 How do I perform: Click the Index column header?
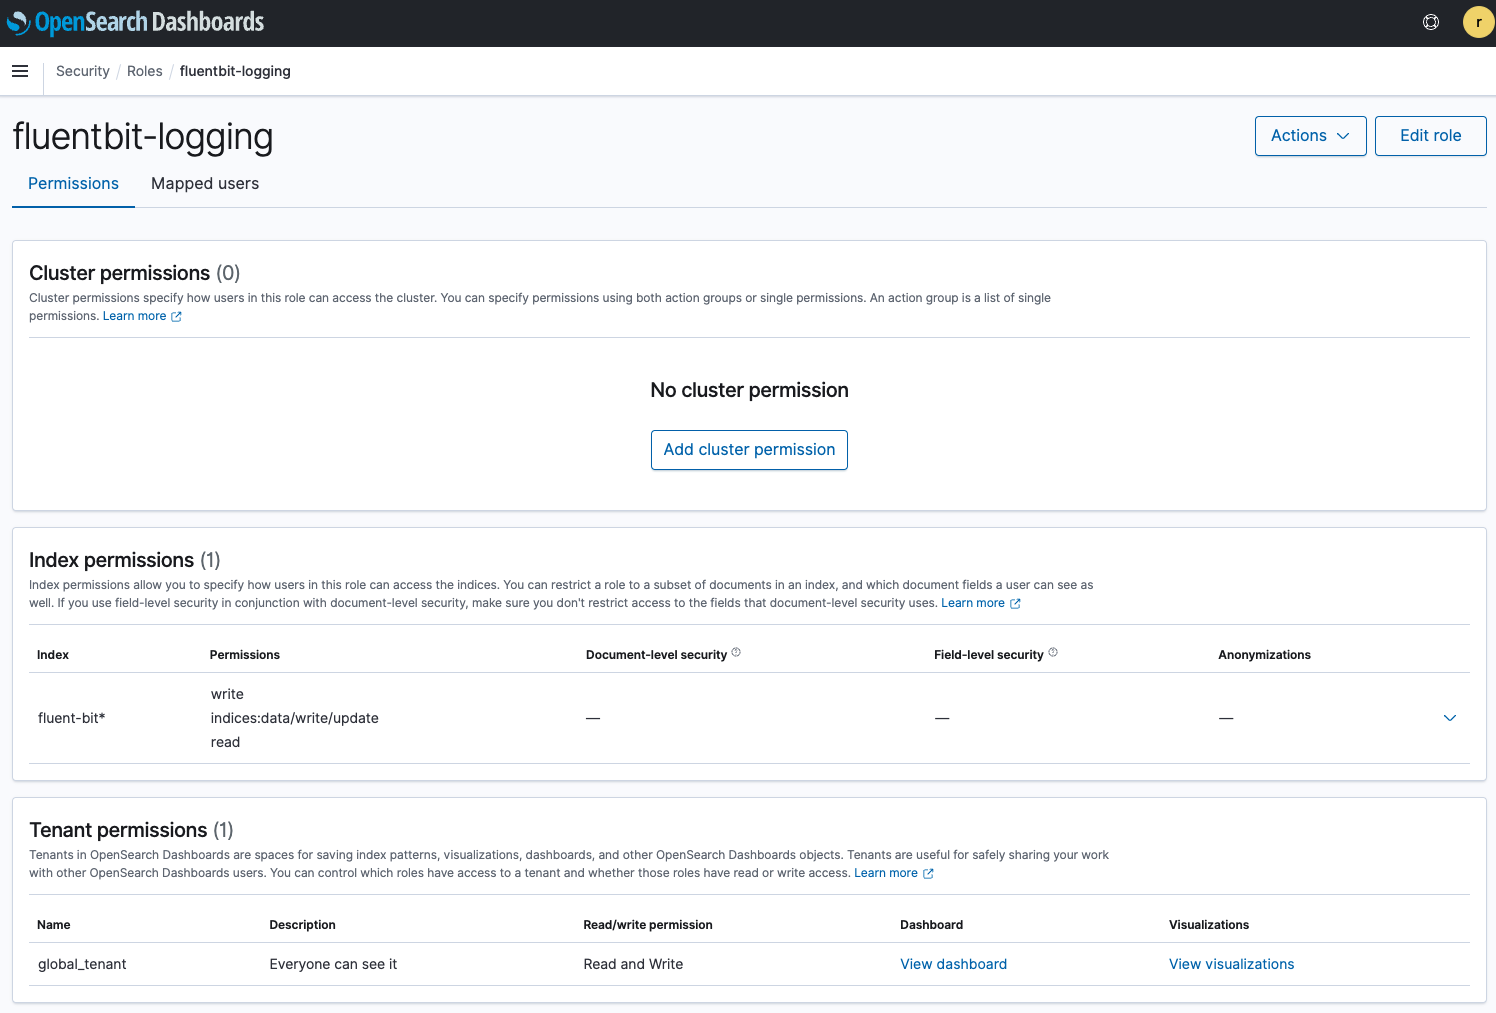click(53, 655)
